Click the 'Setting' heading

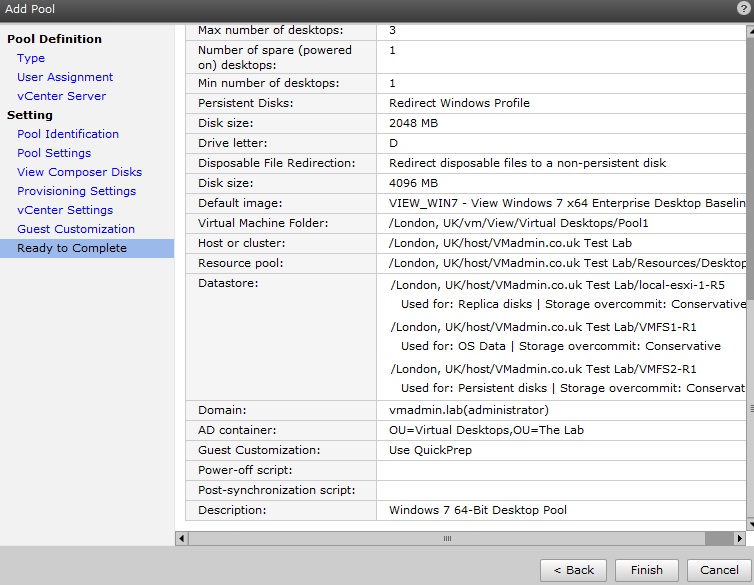click(30, 115)
